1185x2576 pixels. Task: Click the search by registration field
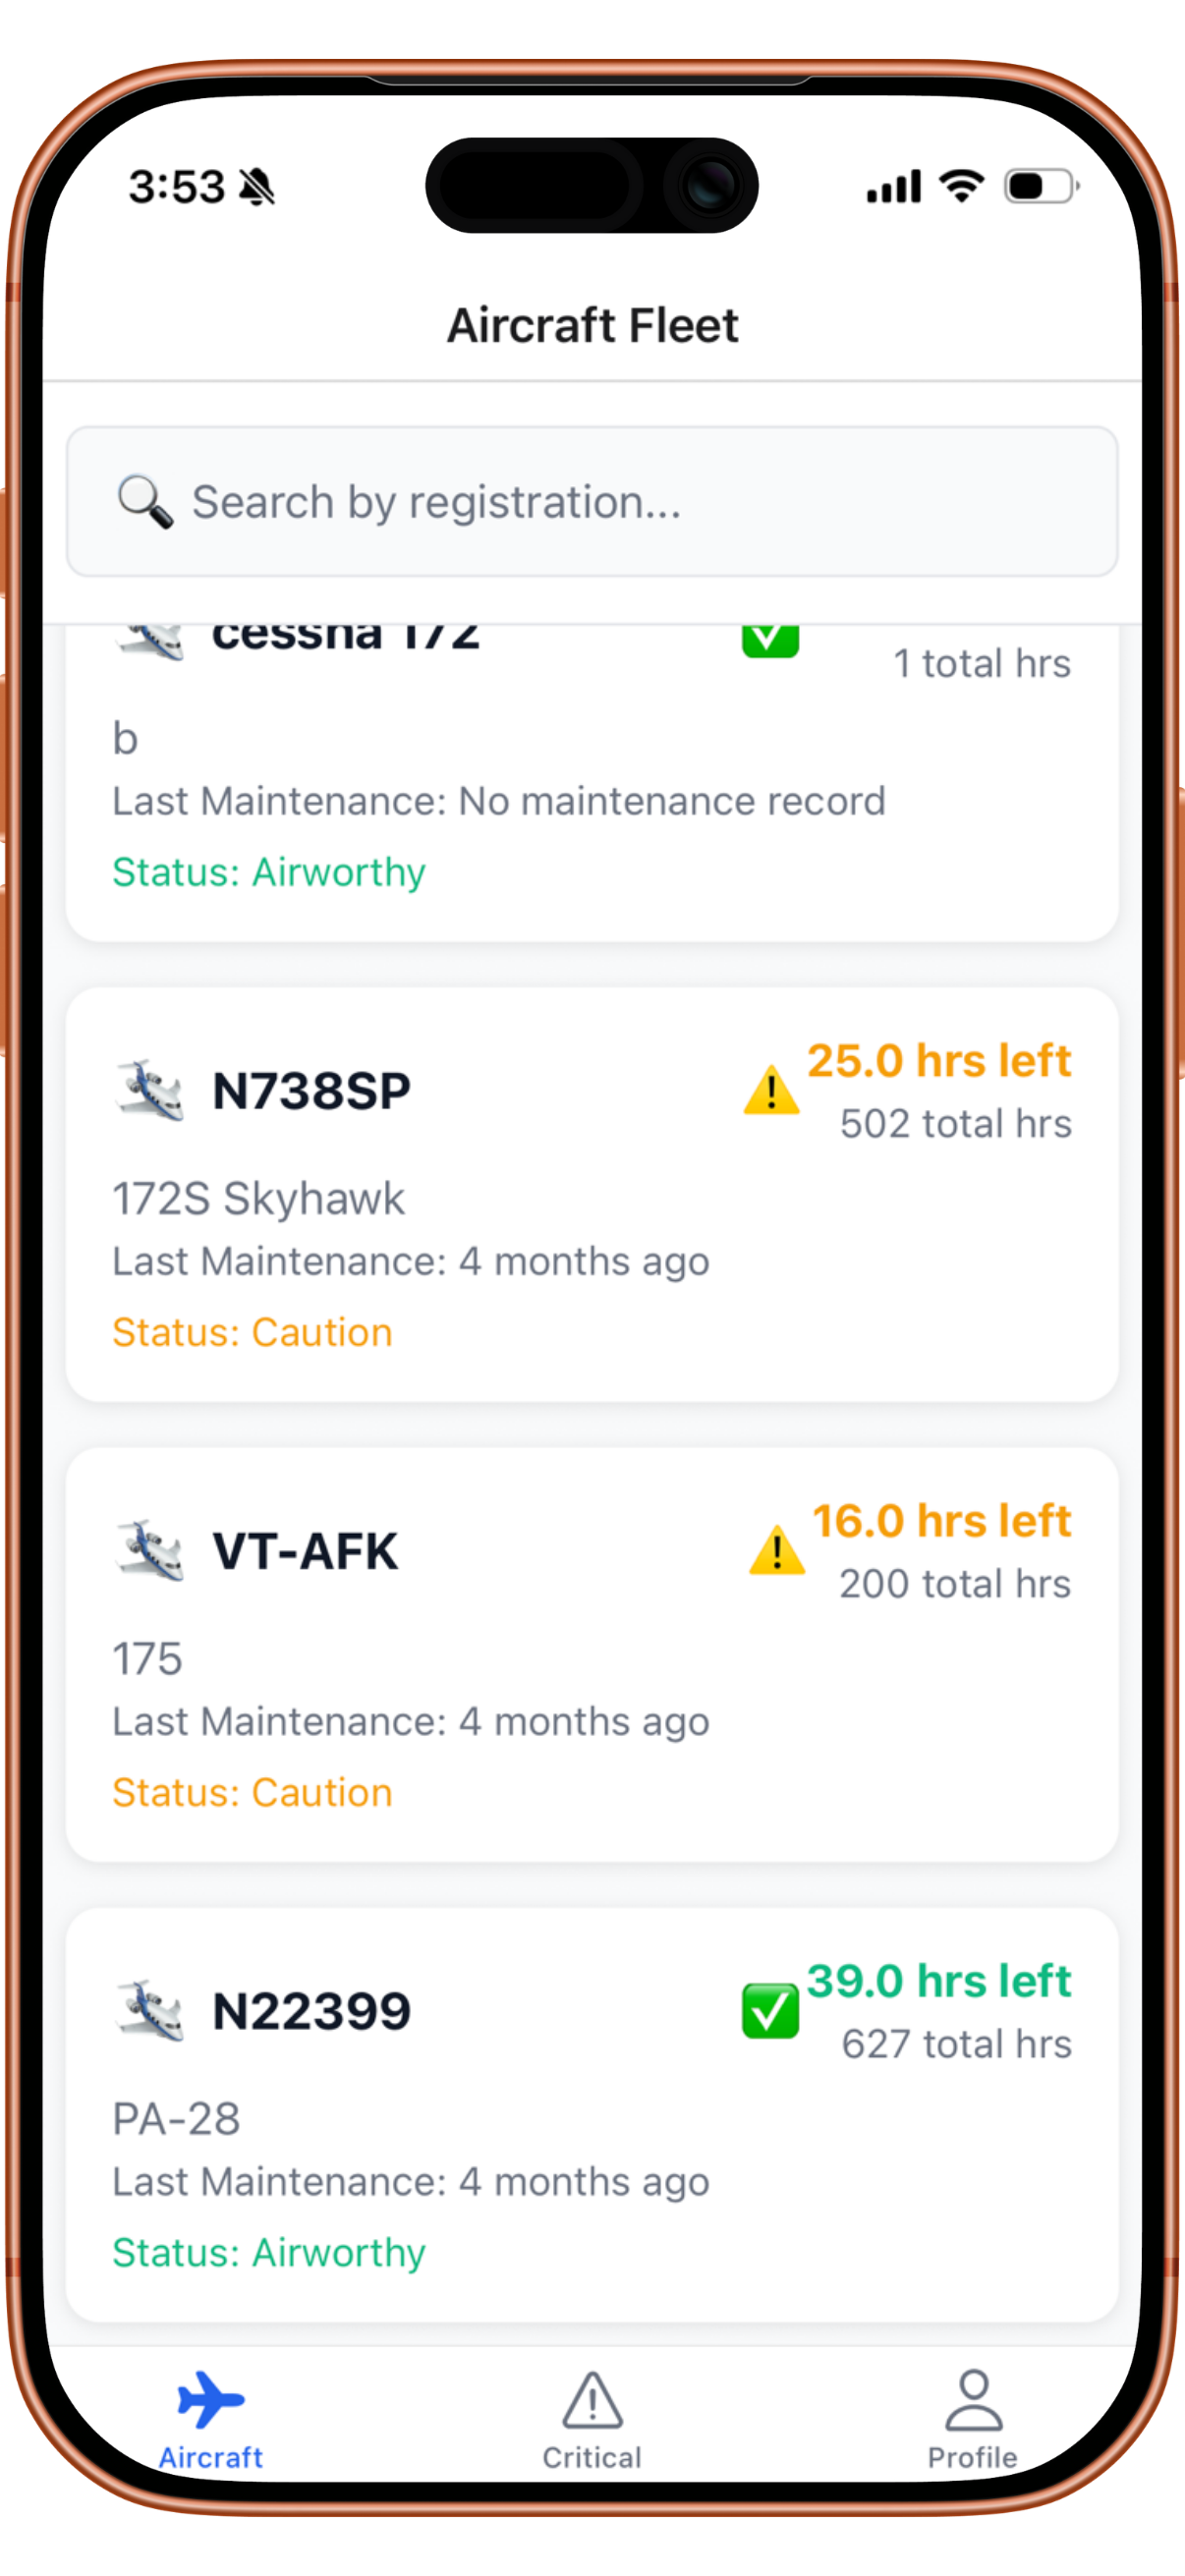pyautogui.click(x=592, y=502)
